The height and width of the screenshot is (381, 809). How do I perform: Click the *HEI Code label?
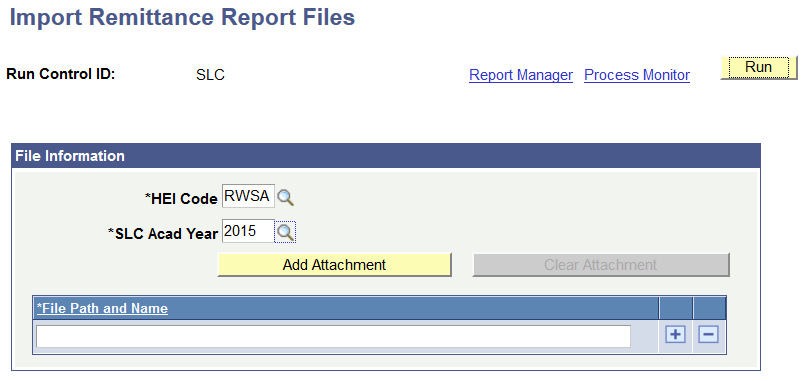pos(181,199)
